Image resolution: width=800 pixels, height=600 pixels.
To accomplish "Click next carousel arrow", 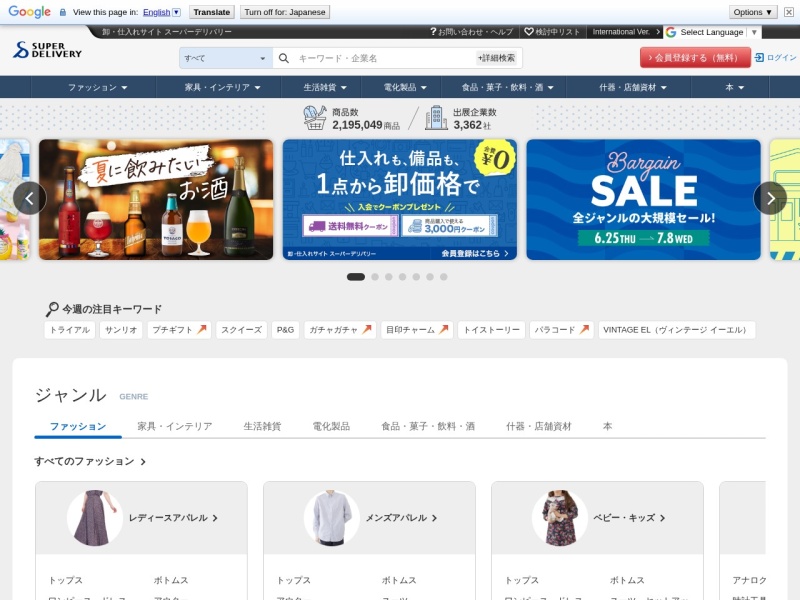I will 770,198.
